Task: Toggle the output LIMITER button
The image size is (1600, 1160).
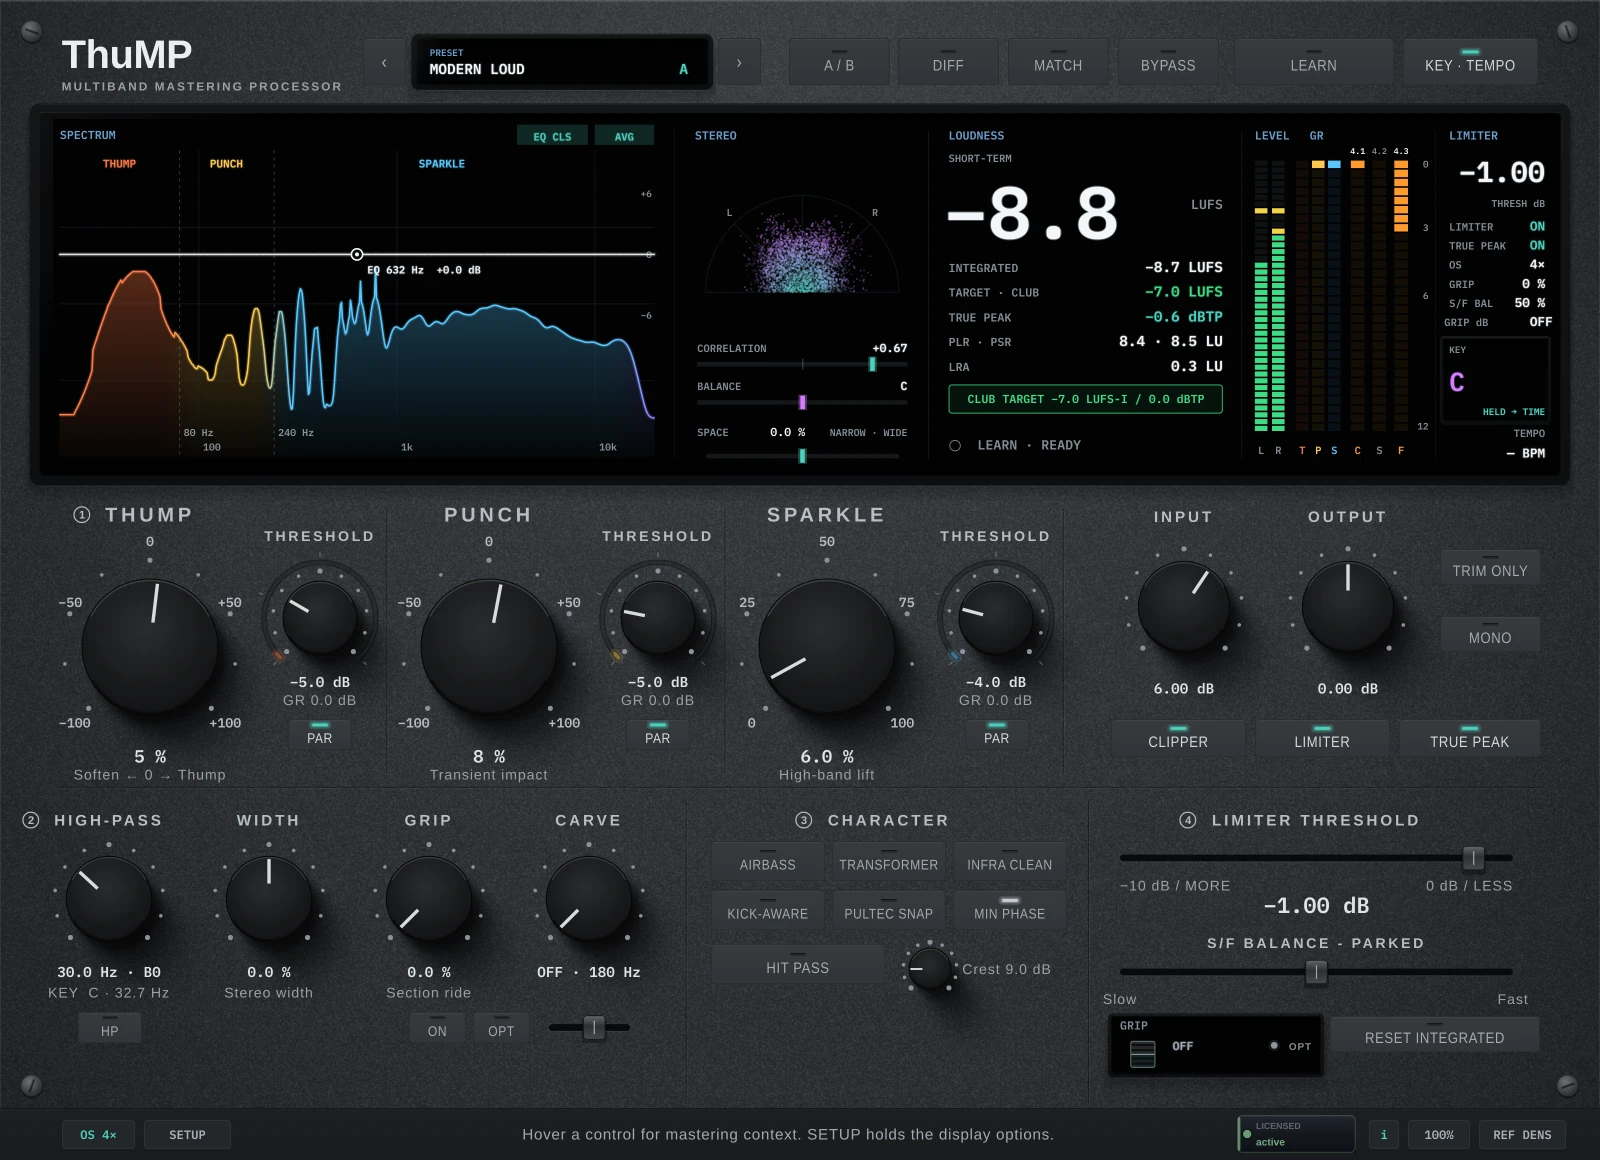Action: tap(1322, 740)
